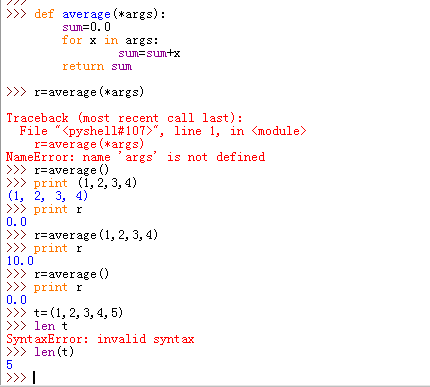Click the blue '(1, 2, 3, 4)' output

[x=47, y=196]
